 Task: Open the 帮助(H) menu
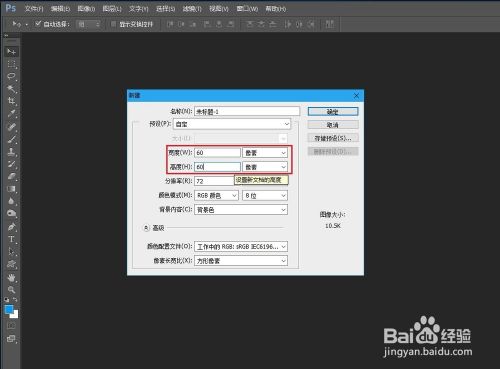tap(275, 9)
